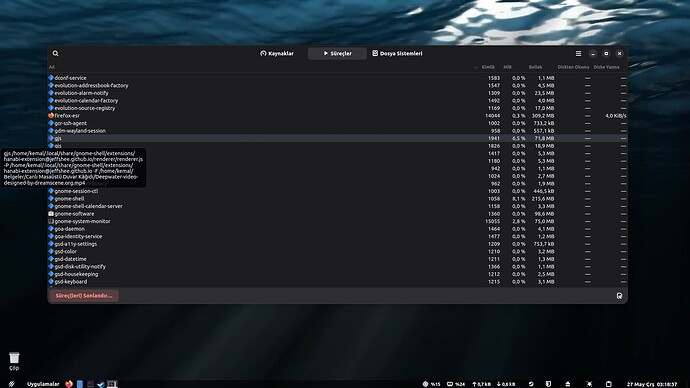Open the terminal icon in the panel
Screen dimensions: 690x388
coord(90,384)
